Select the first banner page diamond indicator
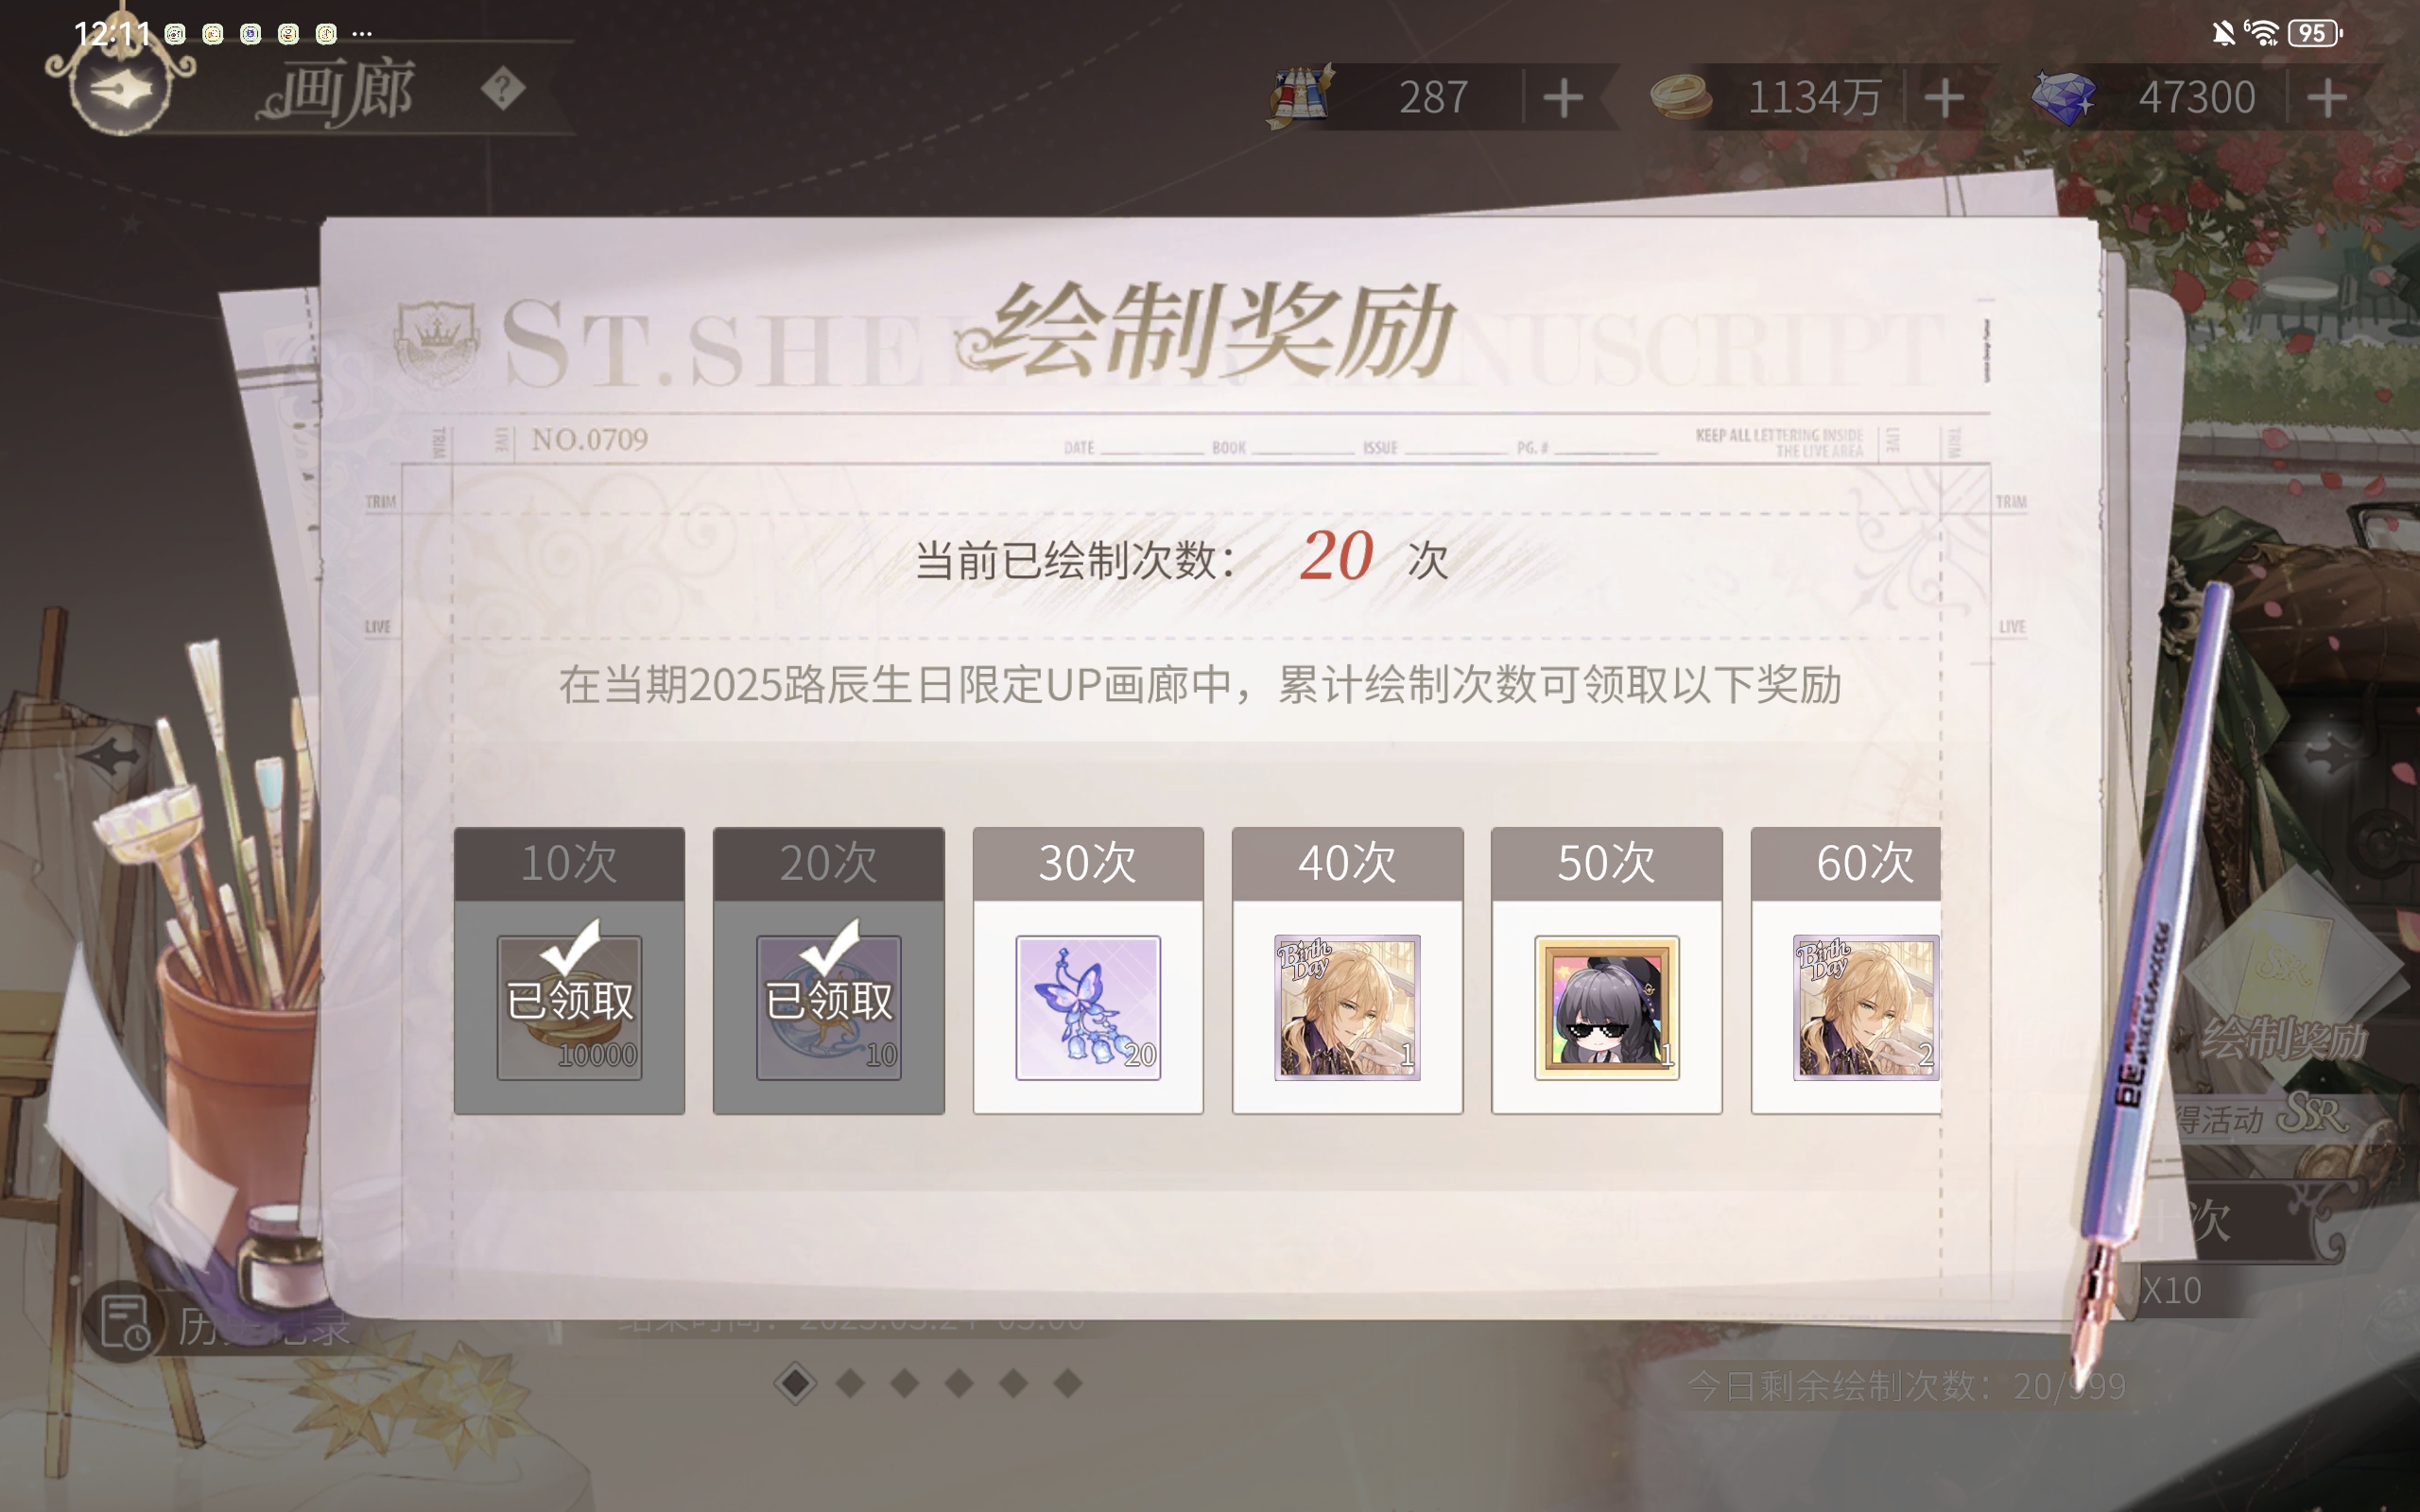 (x=795, y=1383)
